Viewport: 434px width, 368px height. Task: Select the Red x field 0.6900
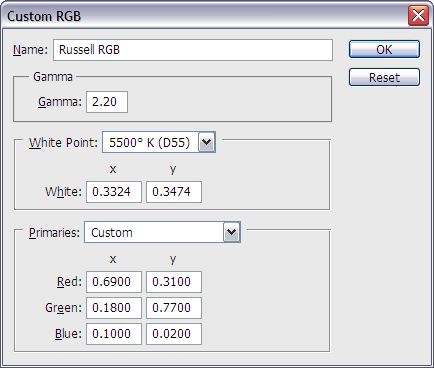pos(114,282)
